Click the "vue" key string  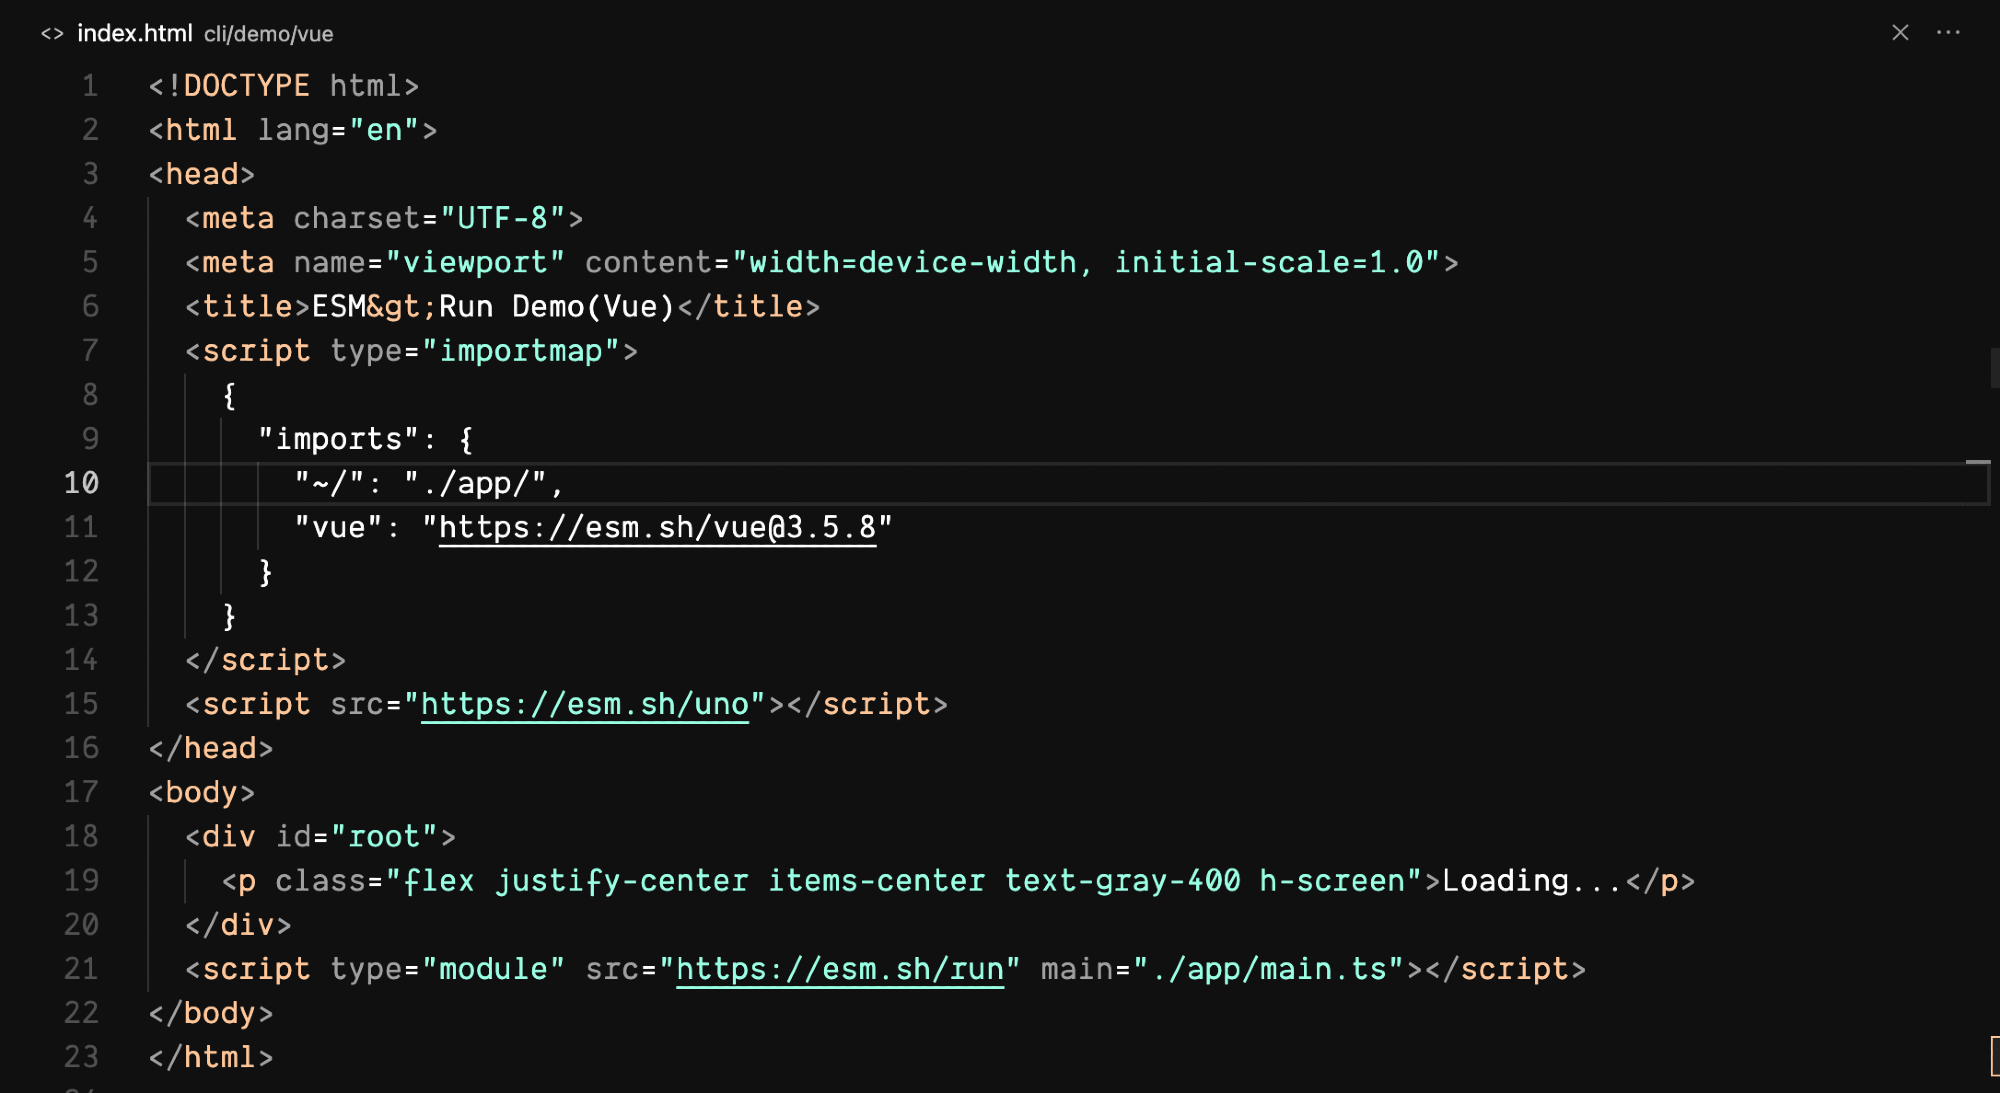[x=339, y=527]
